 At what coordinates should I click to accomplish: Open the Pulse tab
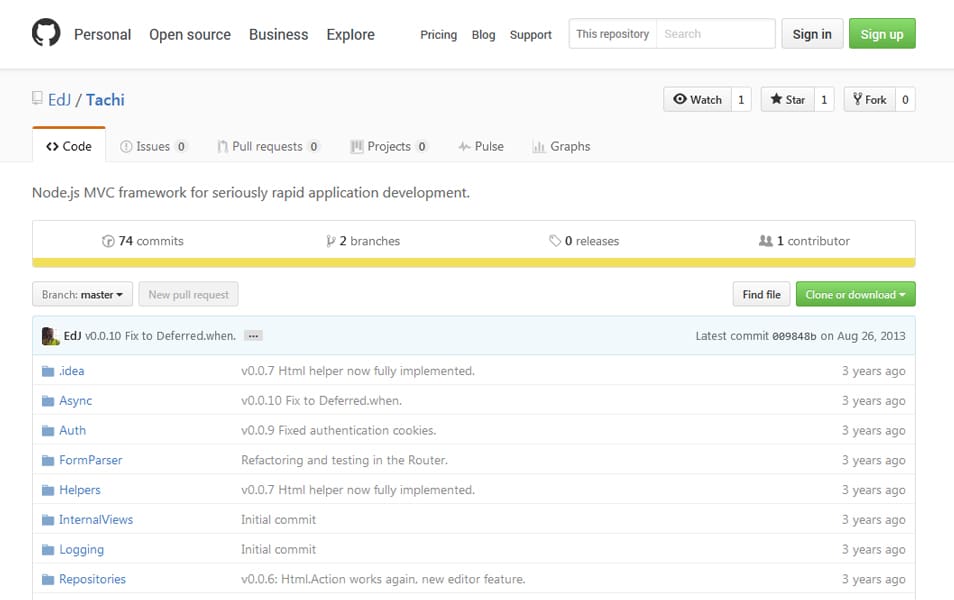pos(481,146)
